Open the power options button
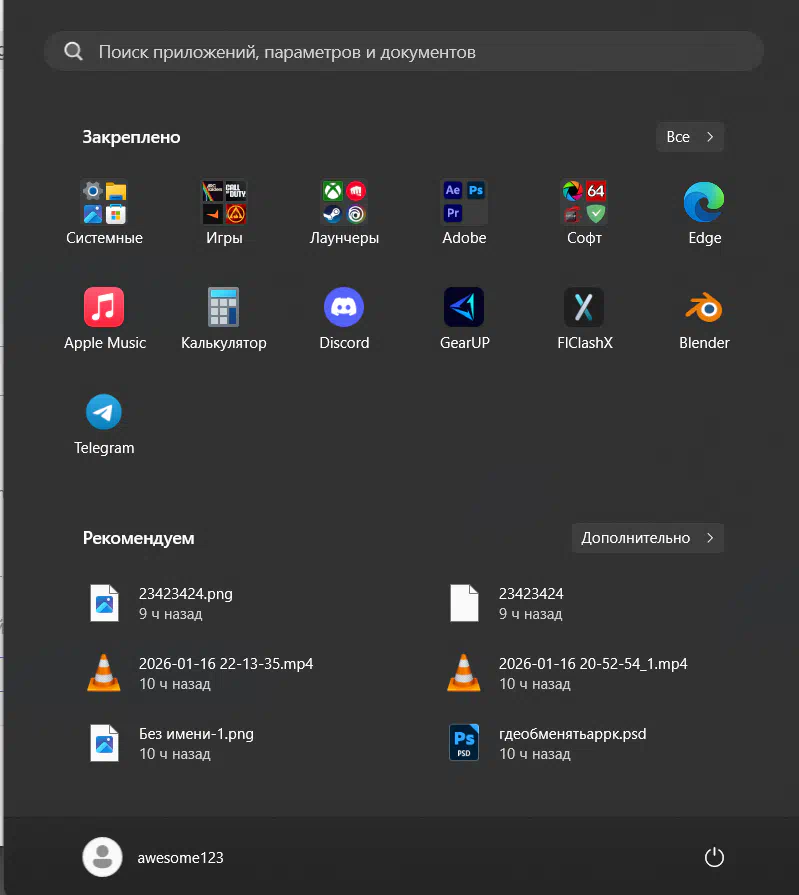The image size is (799, 895). point(713,857)
